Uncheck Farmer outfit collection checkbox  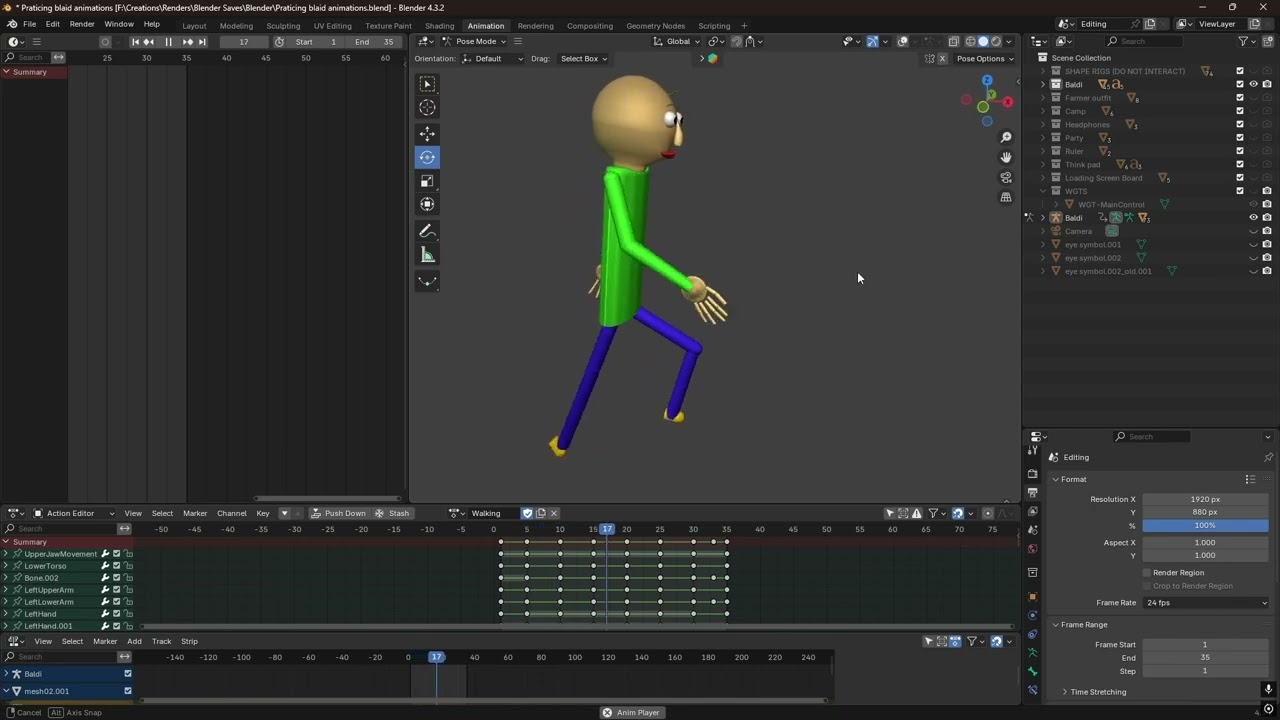click(x=1240, y=98)
